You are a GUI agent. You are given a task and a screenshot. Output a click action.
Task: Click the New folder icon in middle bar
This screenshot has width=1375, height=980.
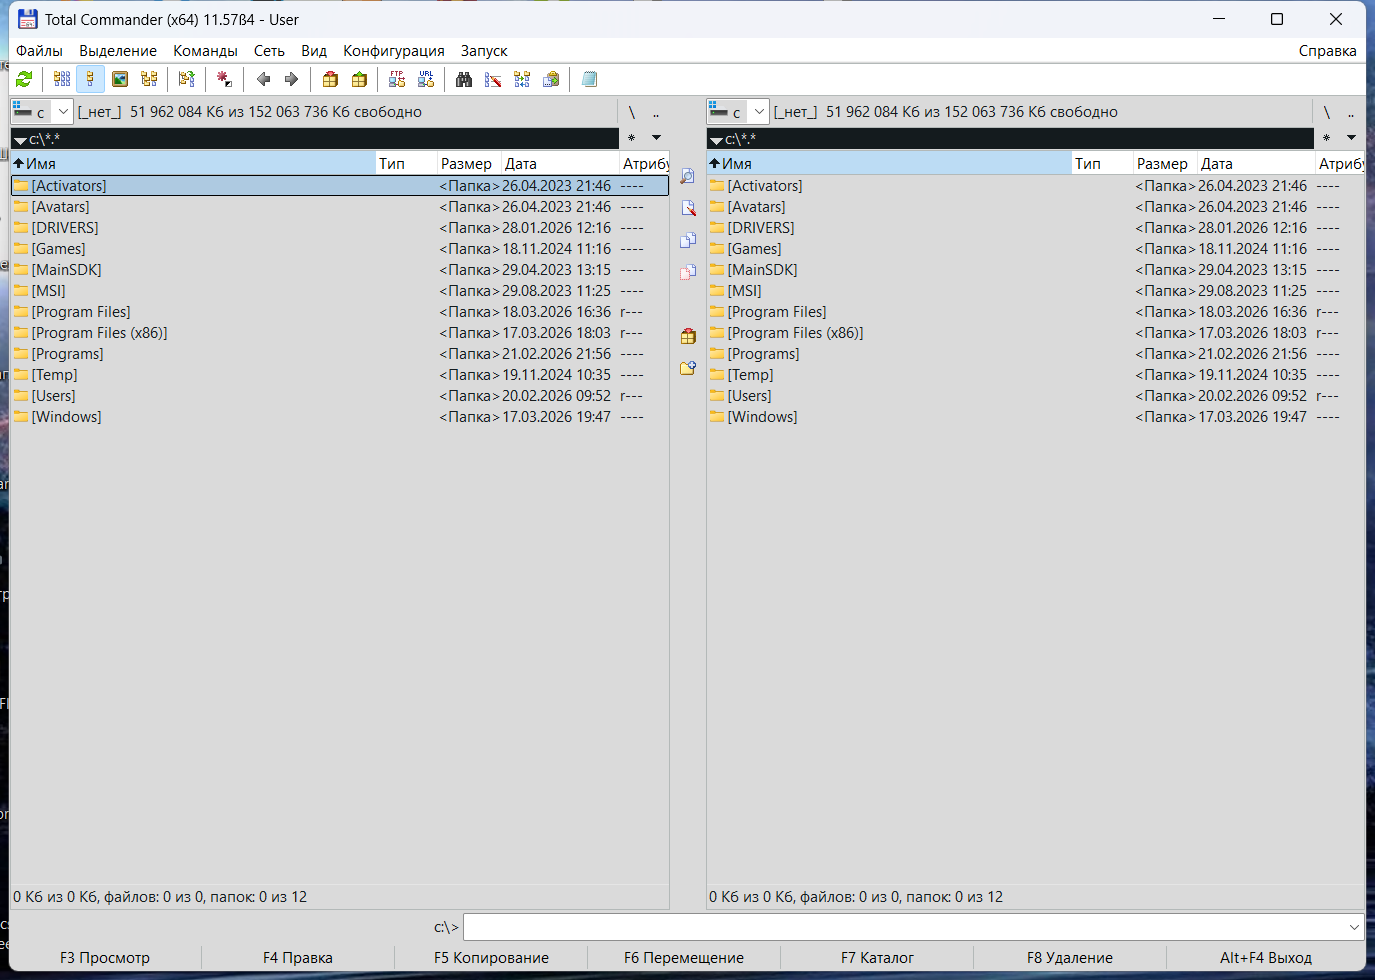click(x=688, y=368)
